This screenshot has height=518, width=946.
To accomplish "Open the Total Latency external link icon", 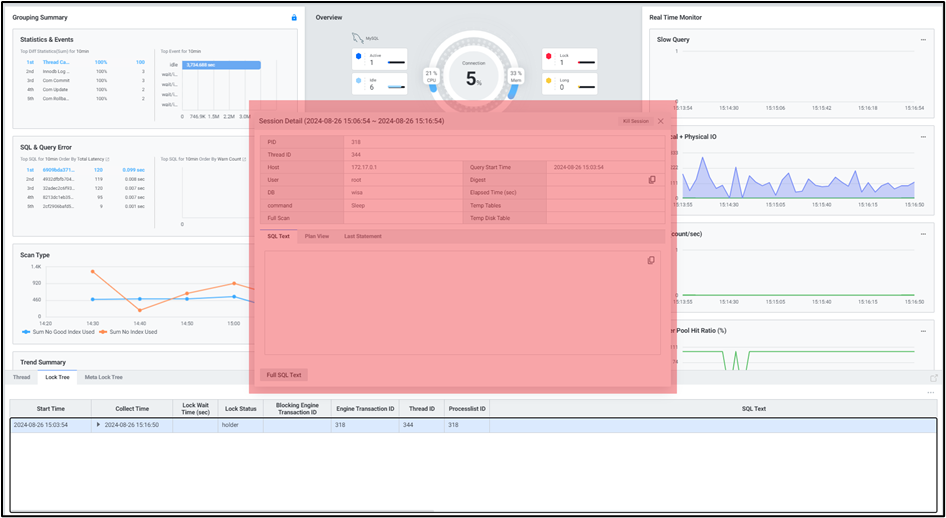I will click(x=107, y=159).
